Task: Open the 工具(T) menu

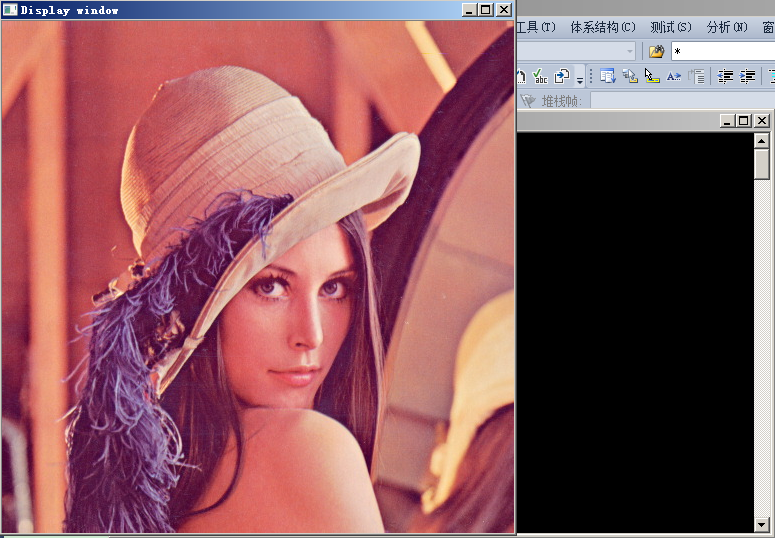Action: click(x=536, y=27)
